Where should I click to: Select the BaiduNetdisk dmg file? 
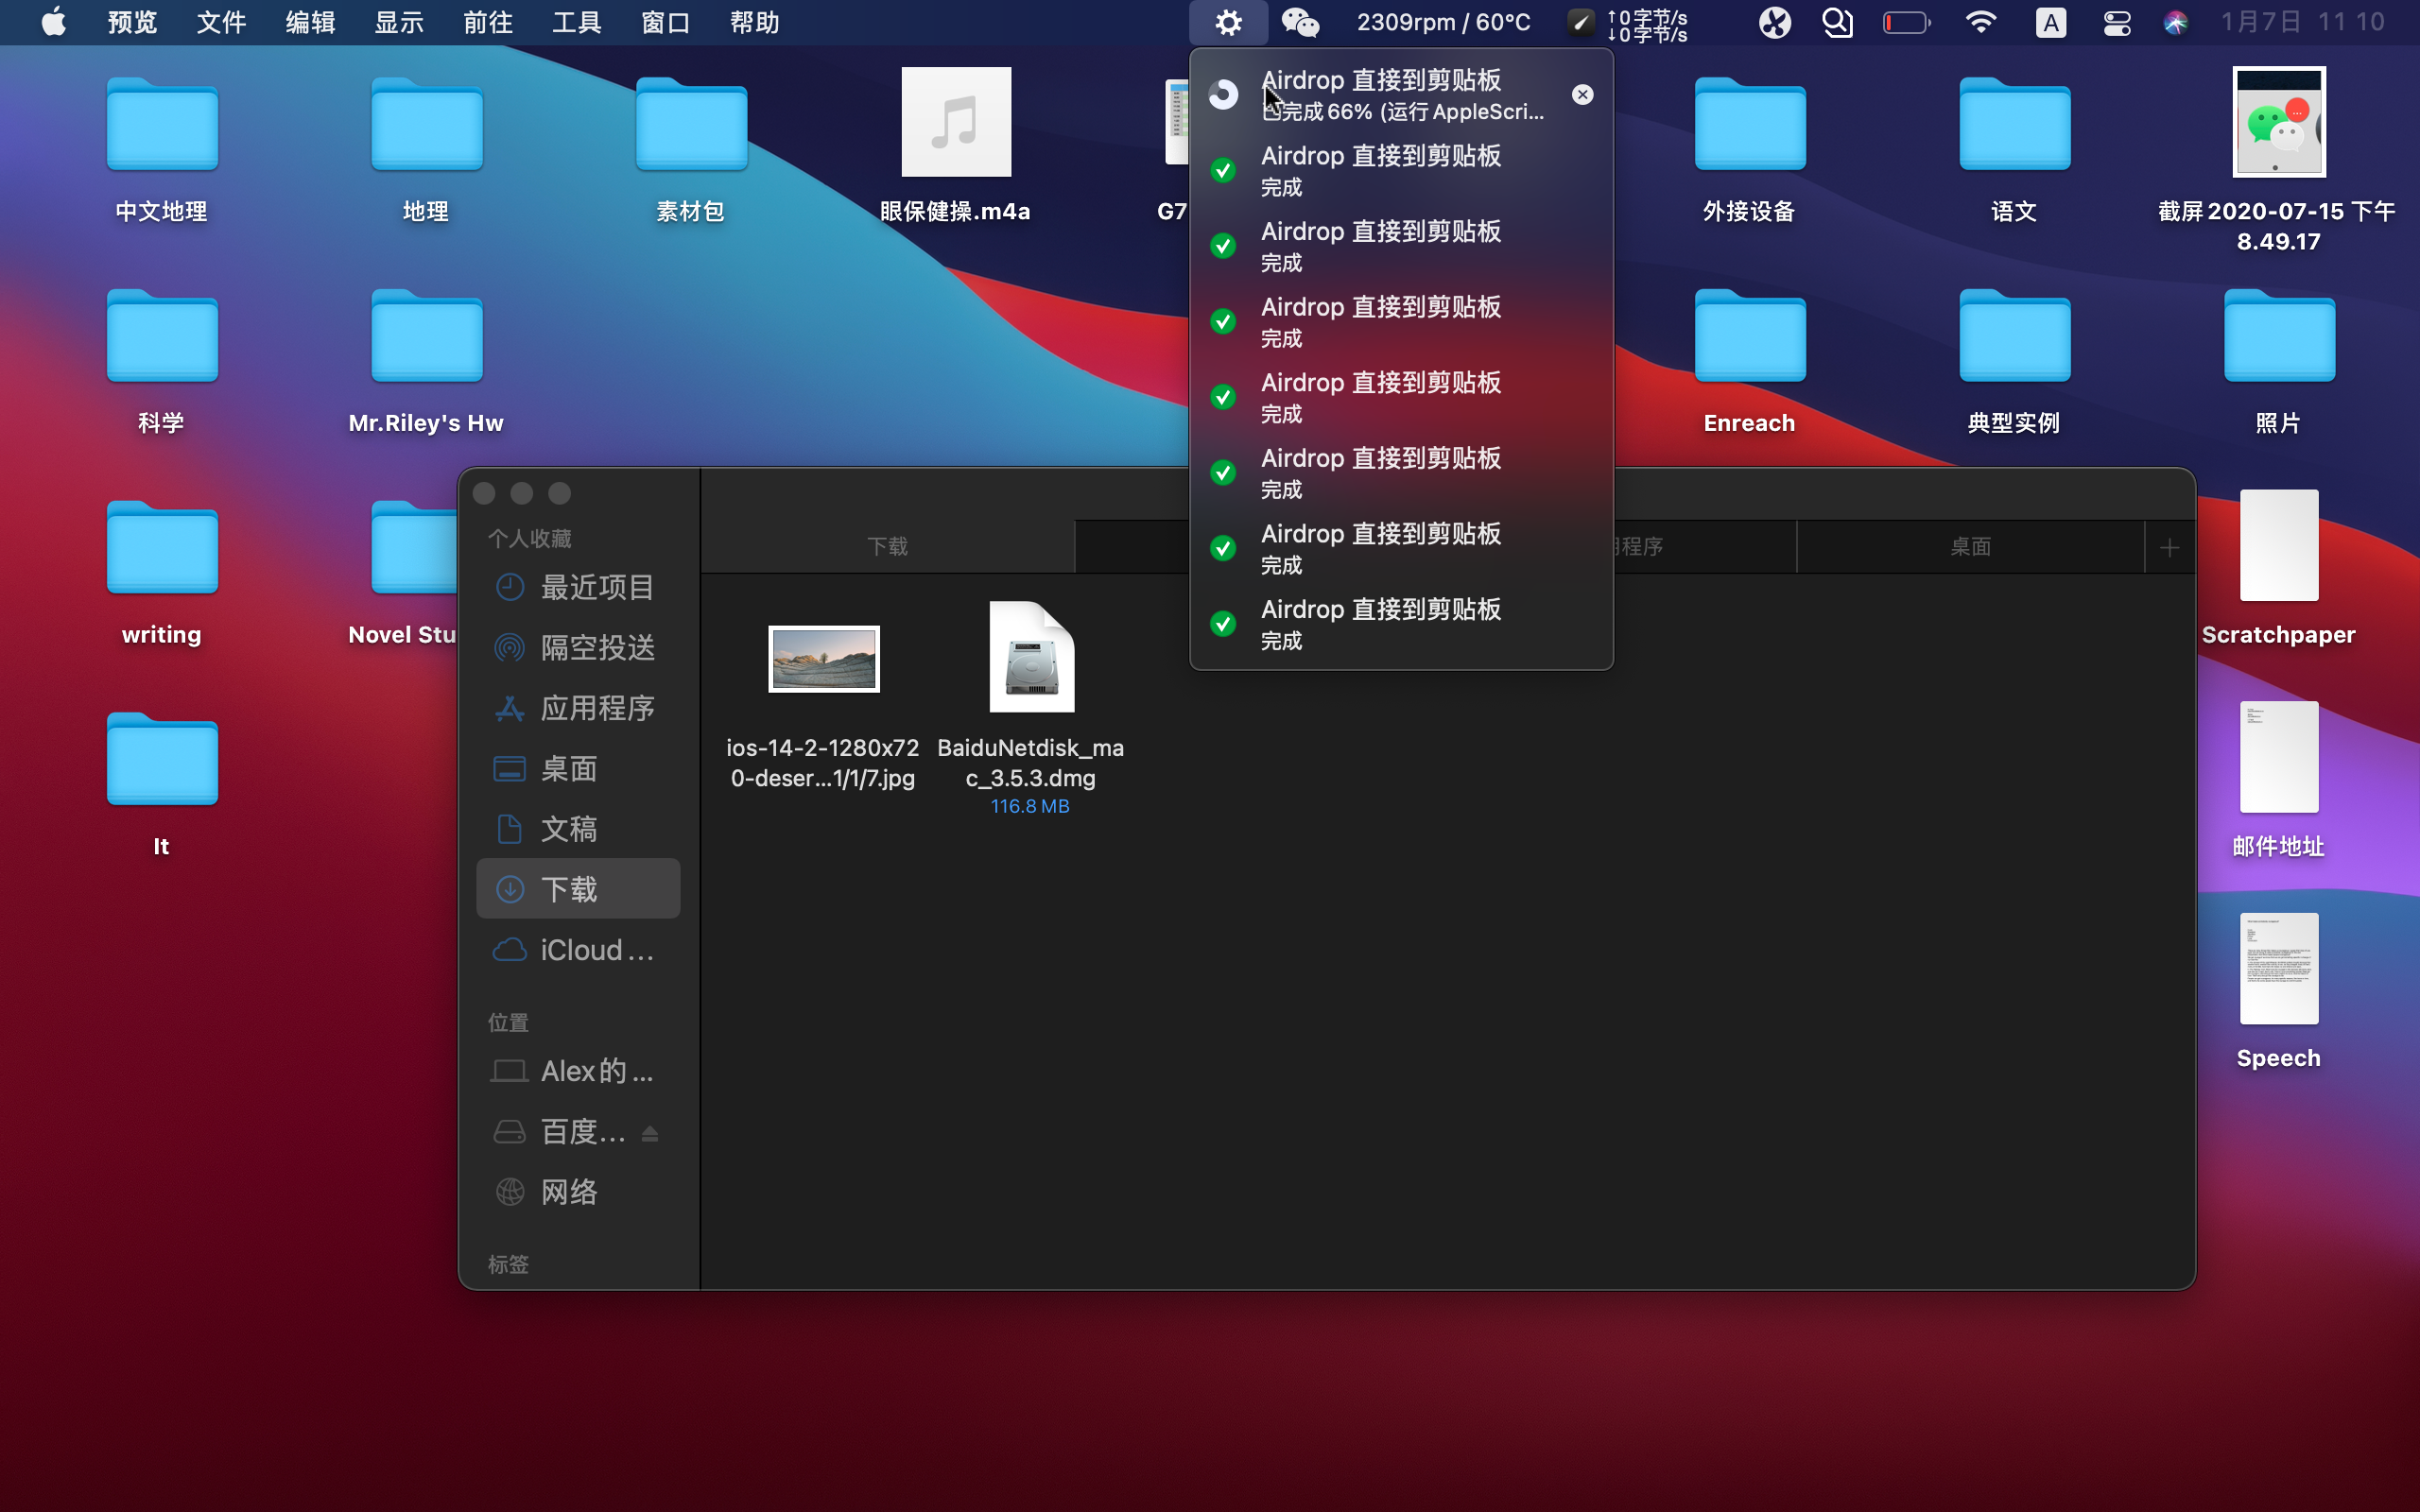1031,657
